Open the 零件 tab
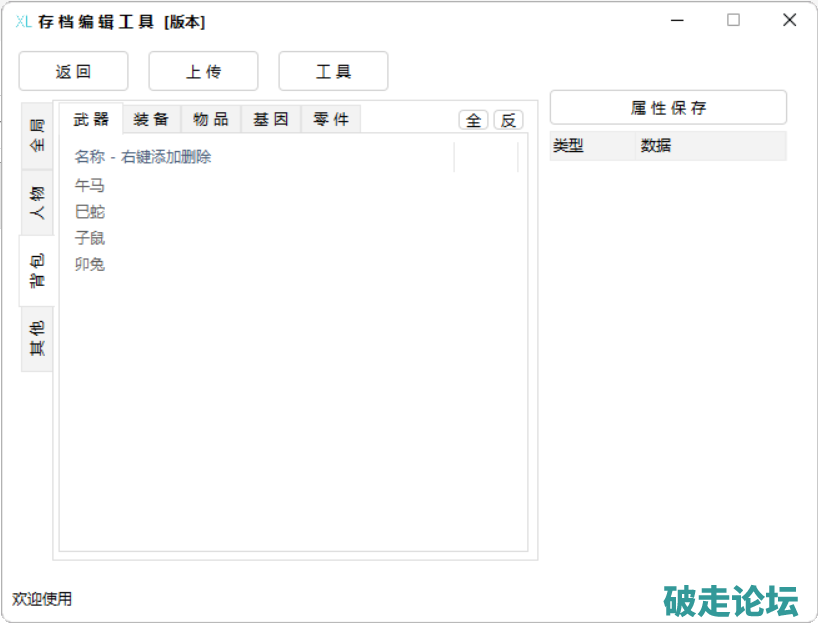The width and height of the screenshot is (818, 623). point(331,119)
